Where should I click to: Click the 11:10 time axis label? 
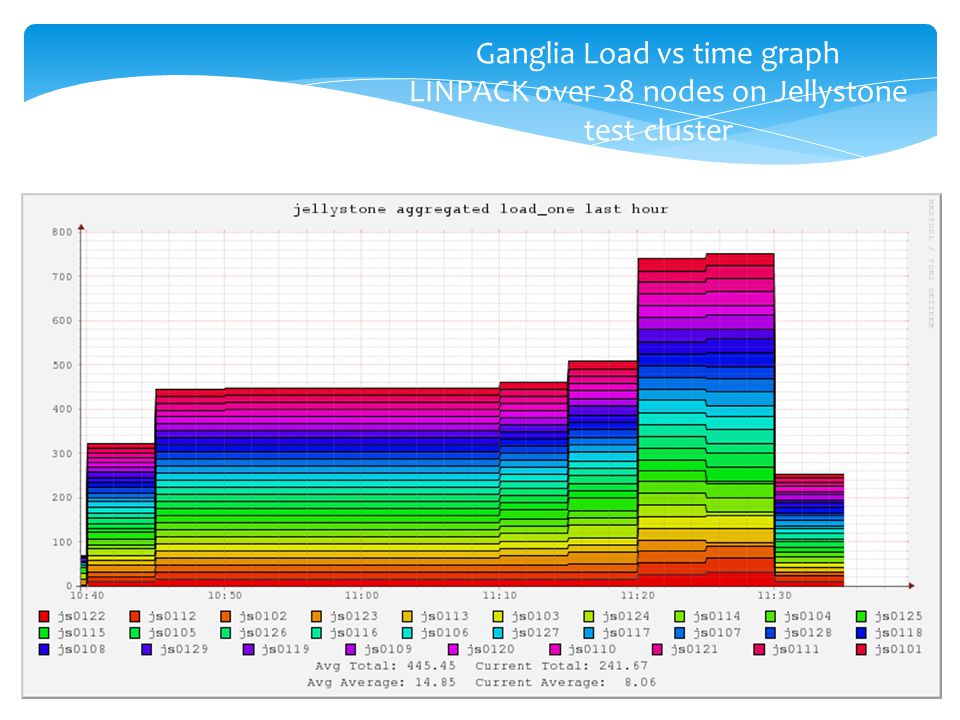coord(500,595)
